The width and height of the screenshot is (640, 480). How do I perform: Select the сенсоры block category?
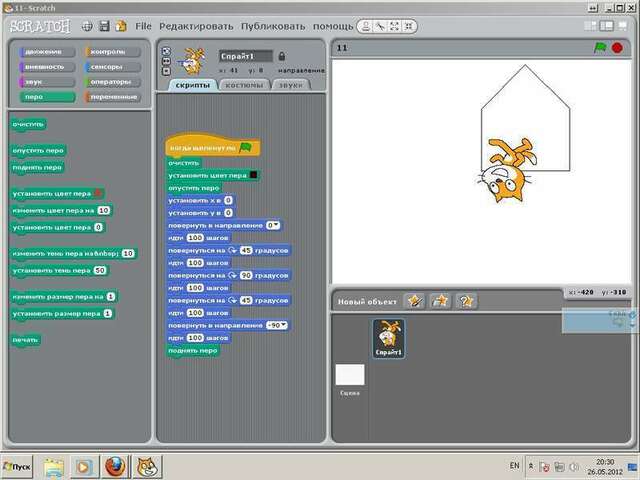tap(113, 67)
